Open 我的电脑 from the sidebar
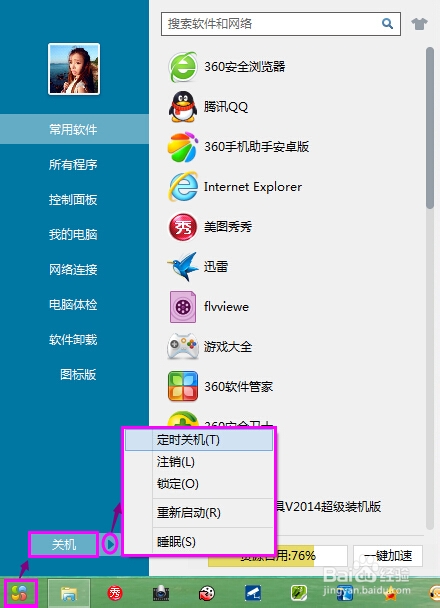The width and height of the screenshot is (440, 608). 73,234
